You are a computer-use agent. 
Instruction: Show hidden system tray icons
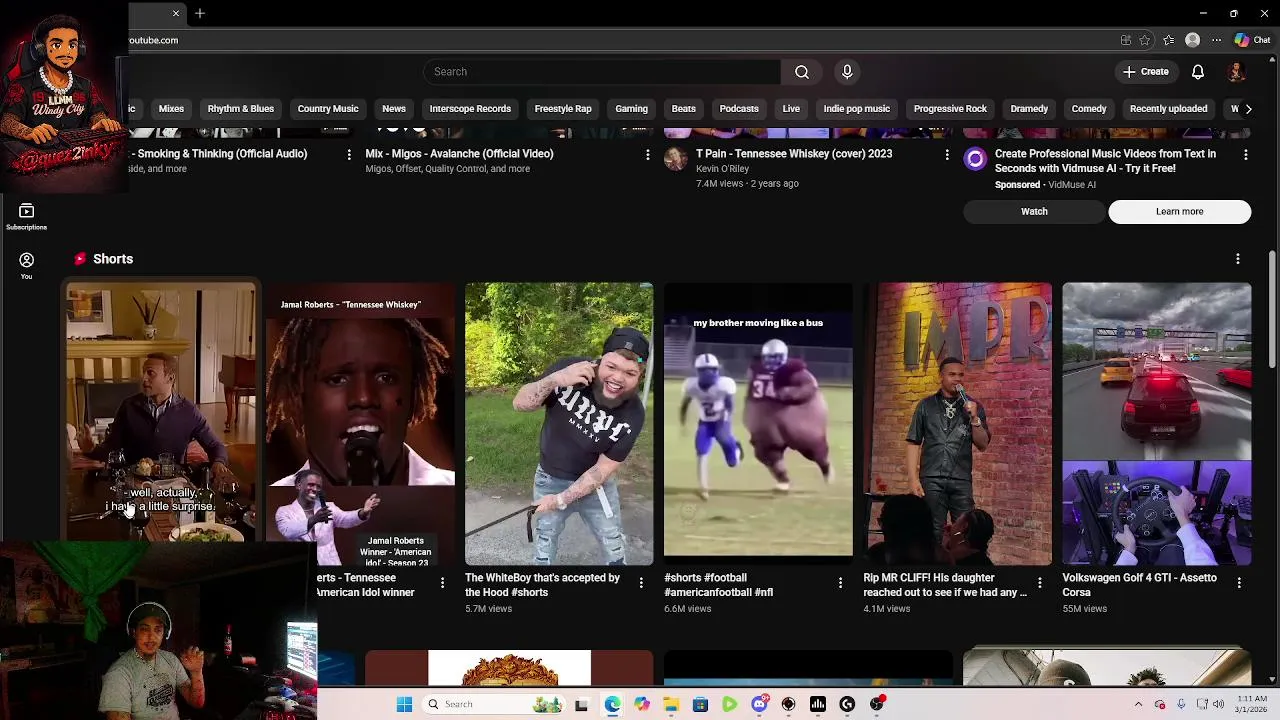(1138, 705)
